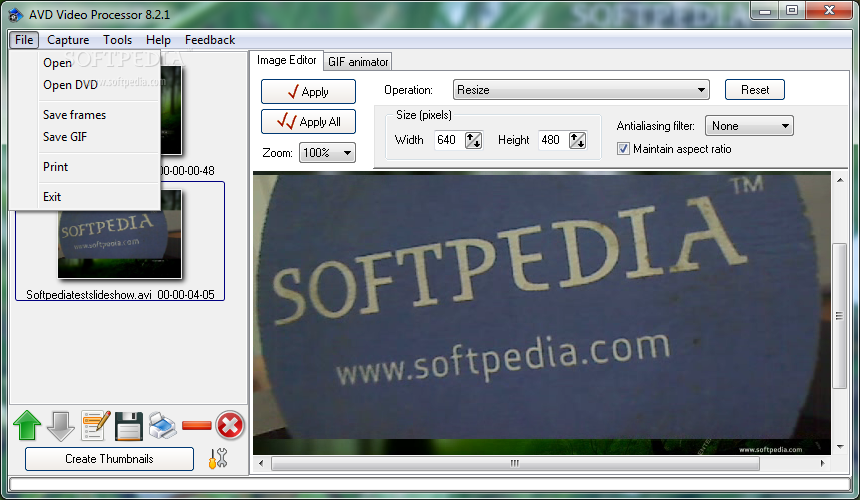Select the Softpedia frame thumbnail 00-00-04-05
The height and width of the screenshot is (500, 860).
click(x=120, y=234)
